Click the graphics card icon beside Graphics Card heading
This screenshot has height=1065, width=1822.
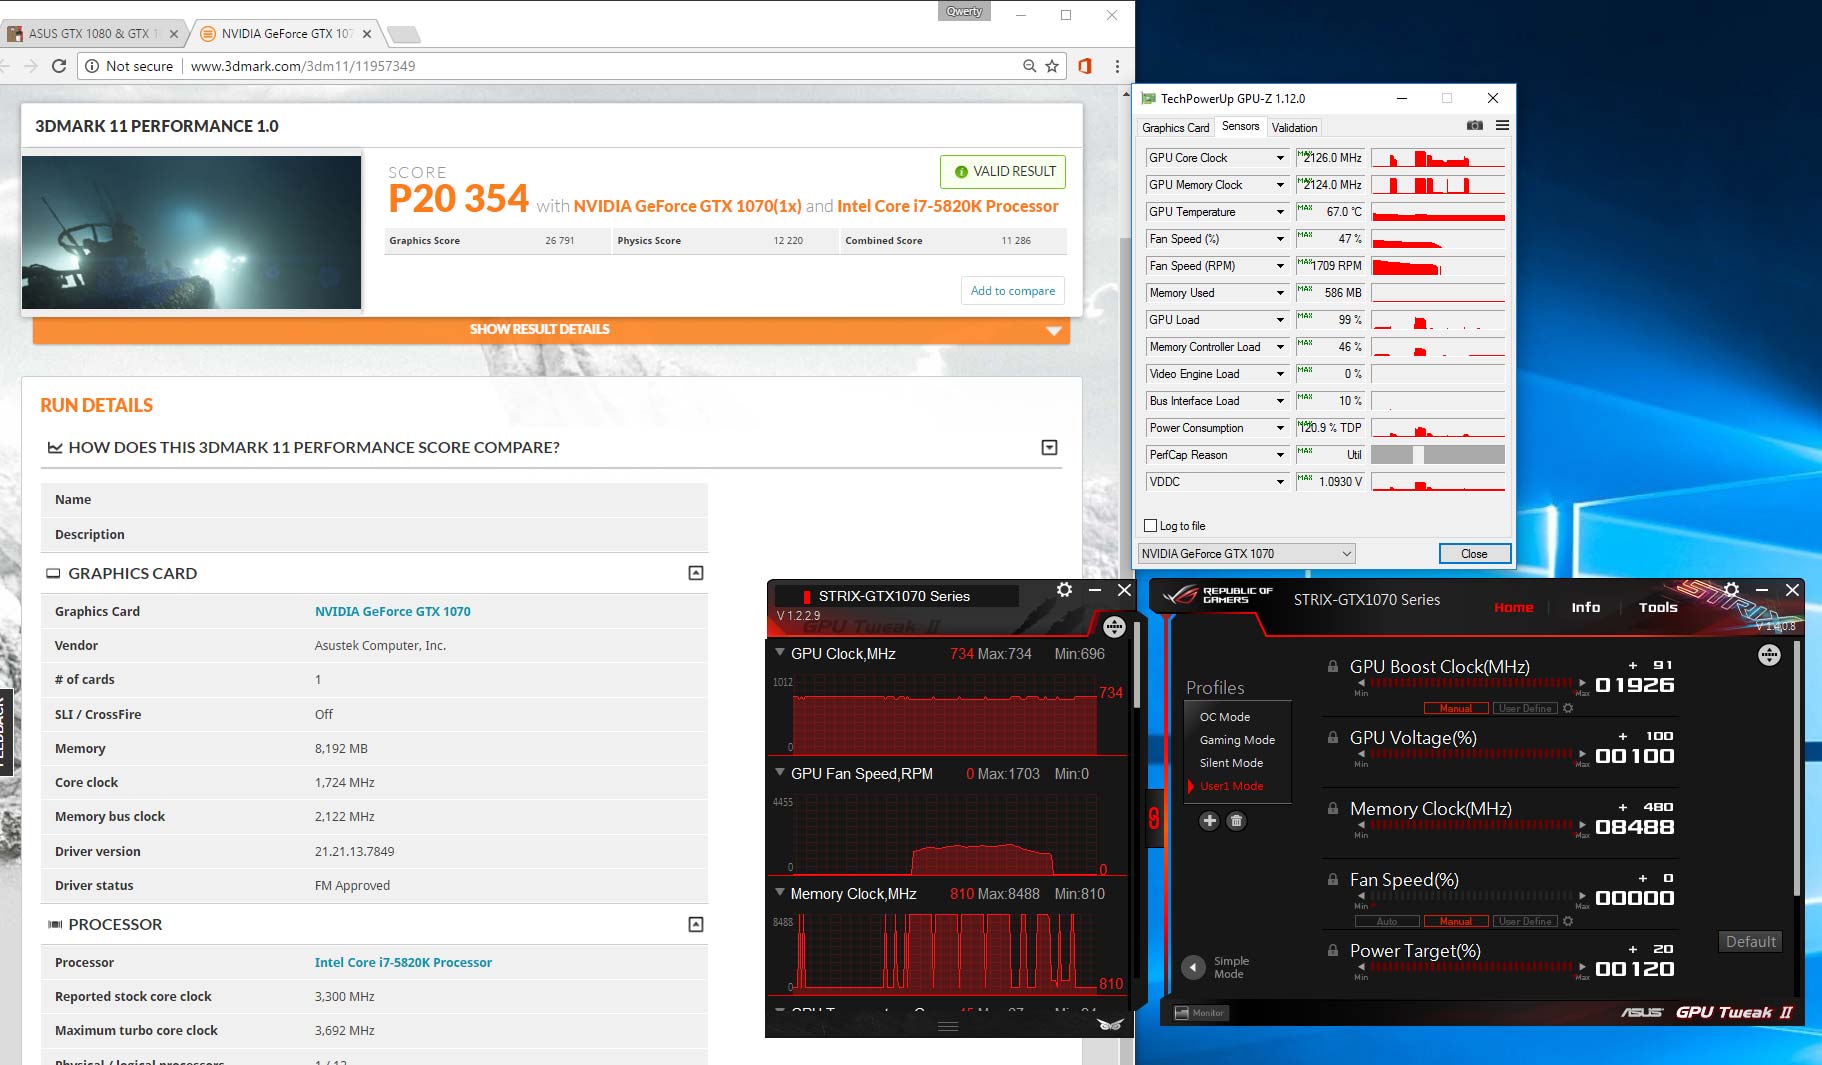click(x=54, y=574)
